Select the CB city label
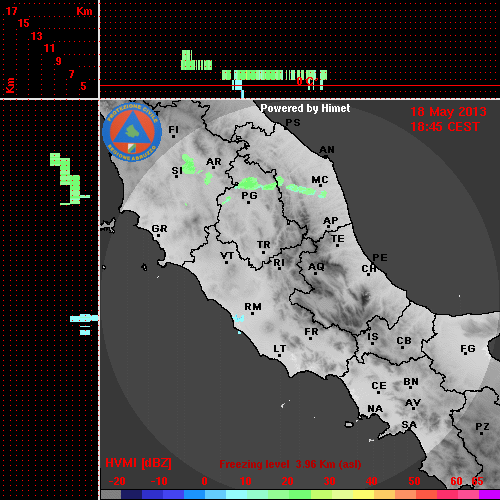 (x=404, y=341)
